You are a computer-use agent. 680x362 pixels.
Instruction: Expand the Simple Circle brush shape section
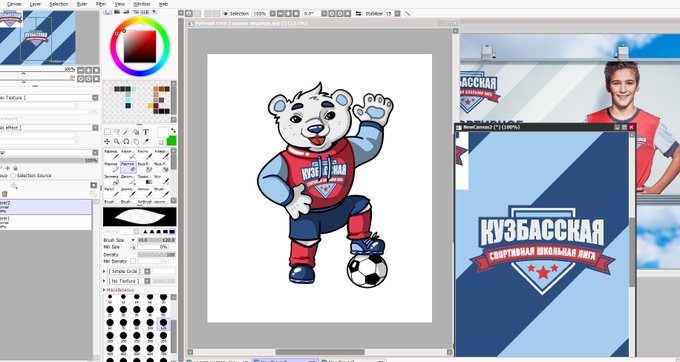pos(105,271)
